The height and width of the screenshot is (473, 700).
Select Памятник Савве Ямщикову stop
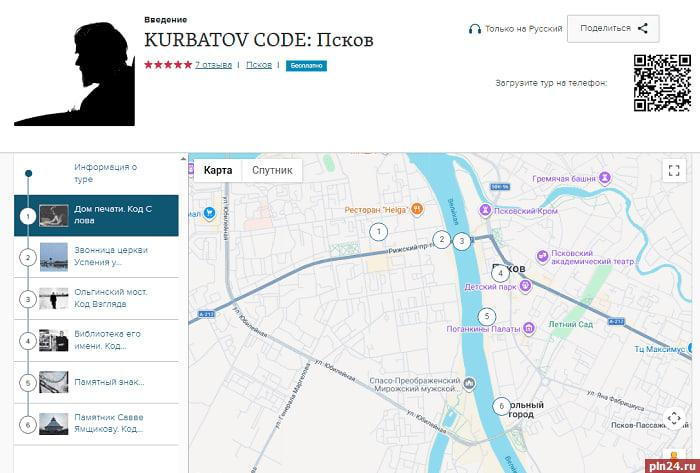(105, 423)
